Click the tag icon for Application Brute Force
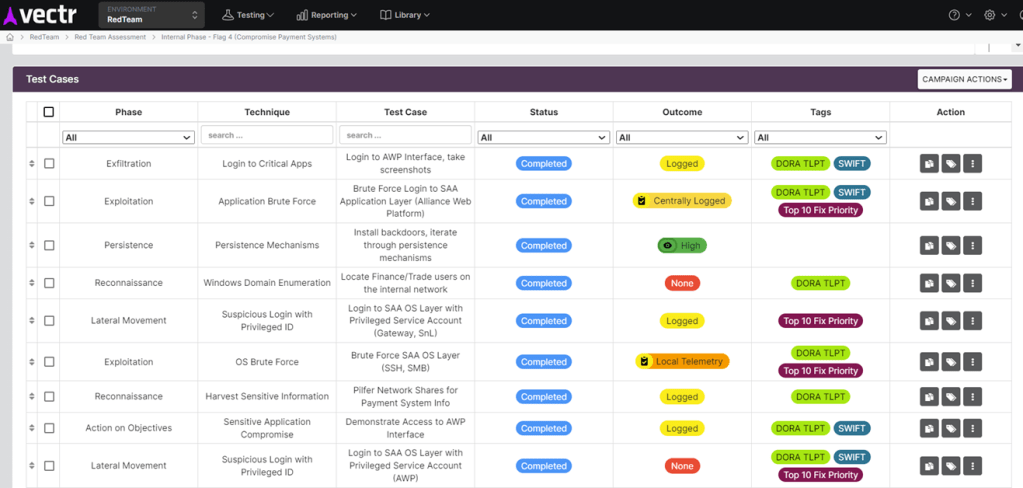1023x488 pixels. [x=951, y=202]
